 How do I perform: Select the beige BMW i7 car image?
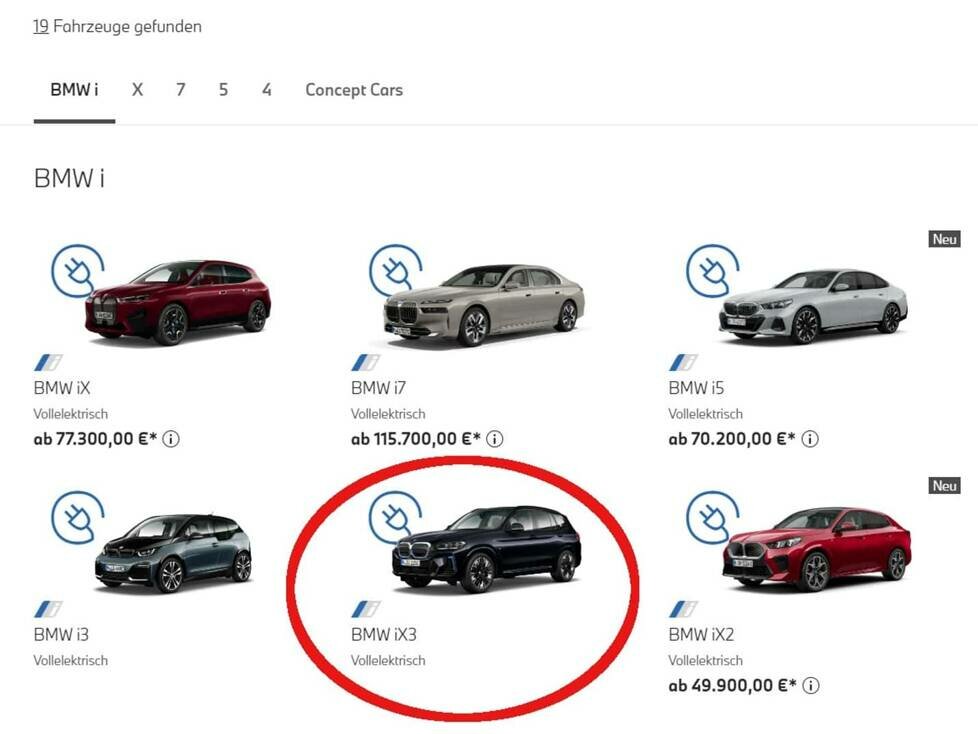[x=485, y=305]
